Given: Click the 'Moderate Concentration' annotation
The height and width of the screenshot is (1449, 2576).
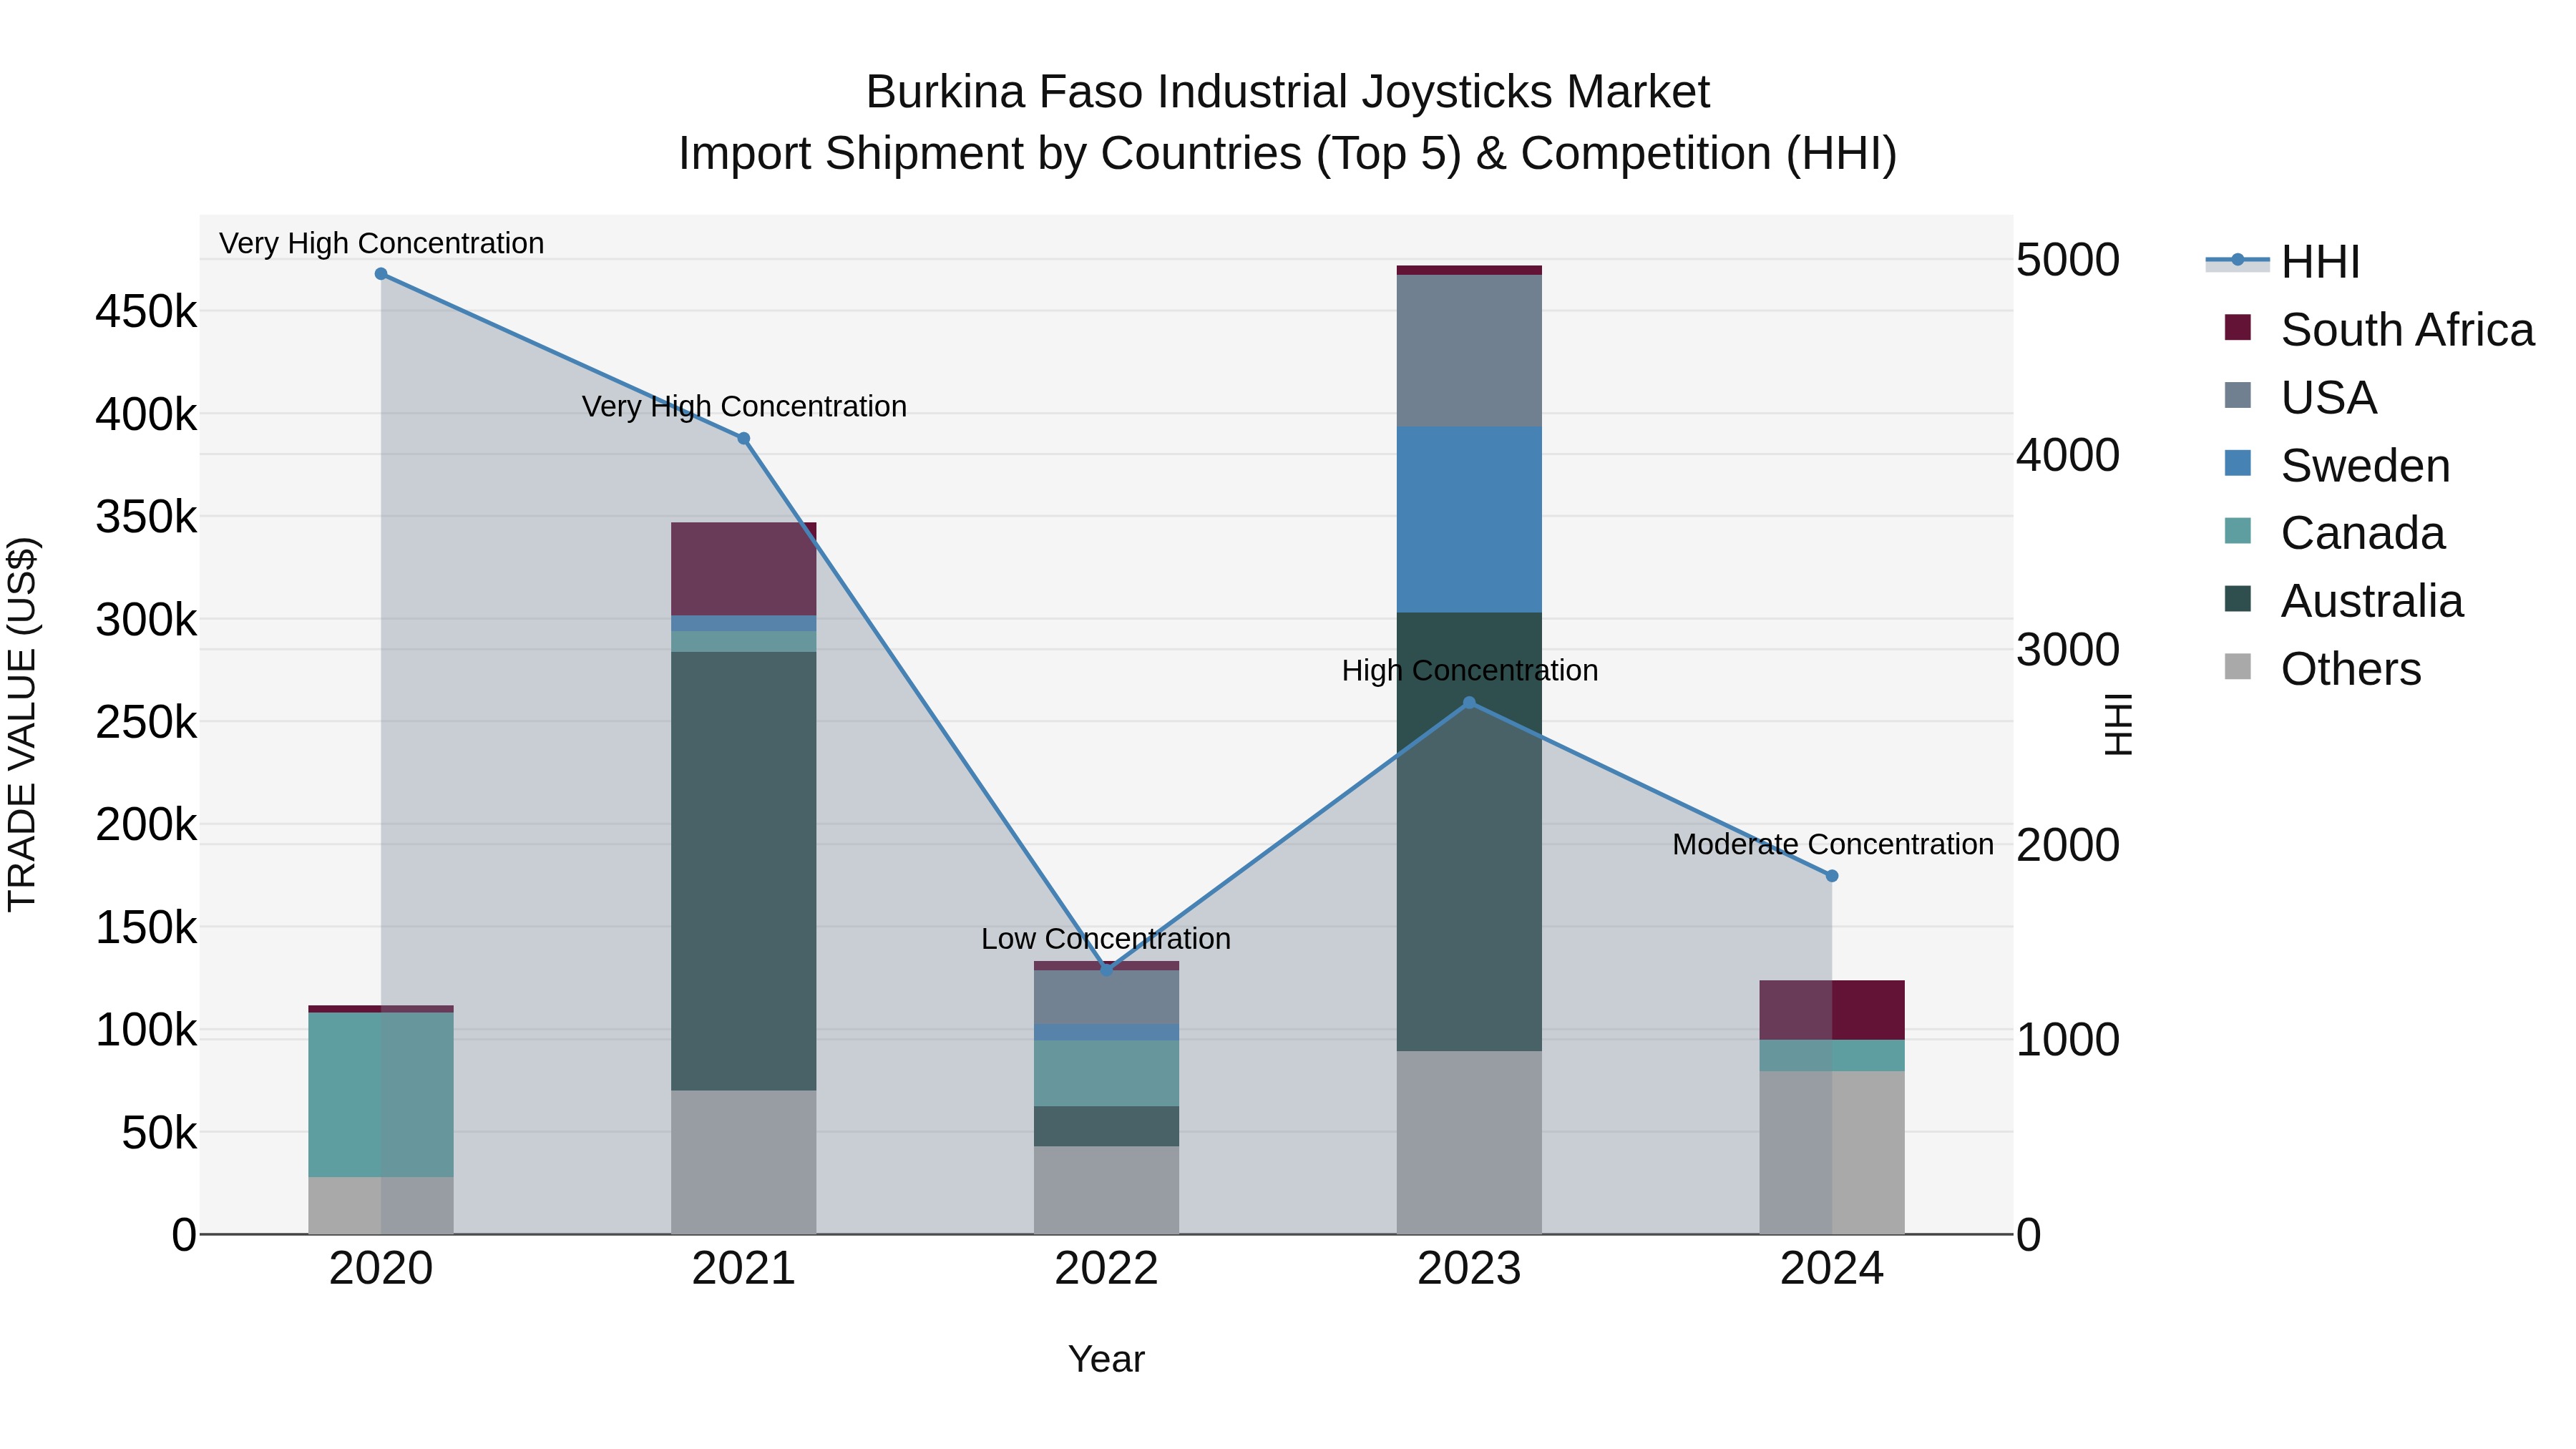Looking at the screenshot, I should click(1833, 845).
